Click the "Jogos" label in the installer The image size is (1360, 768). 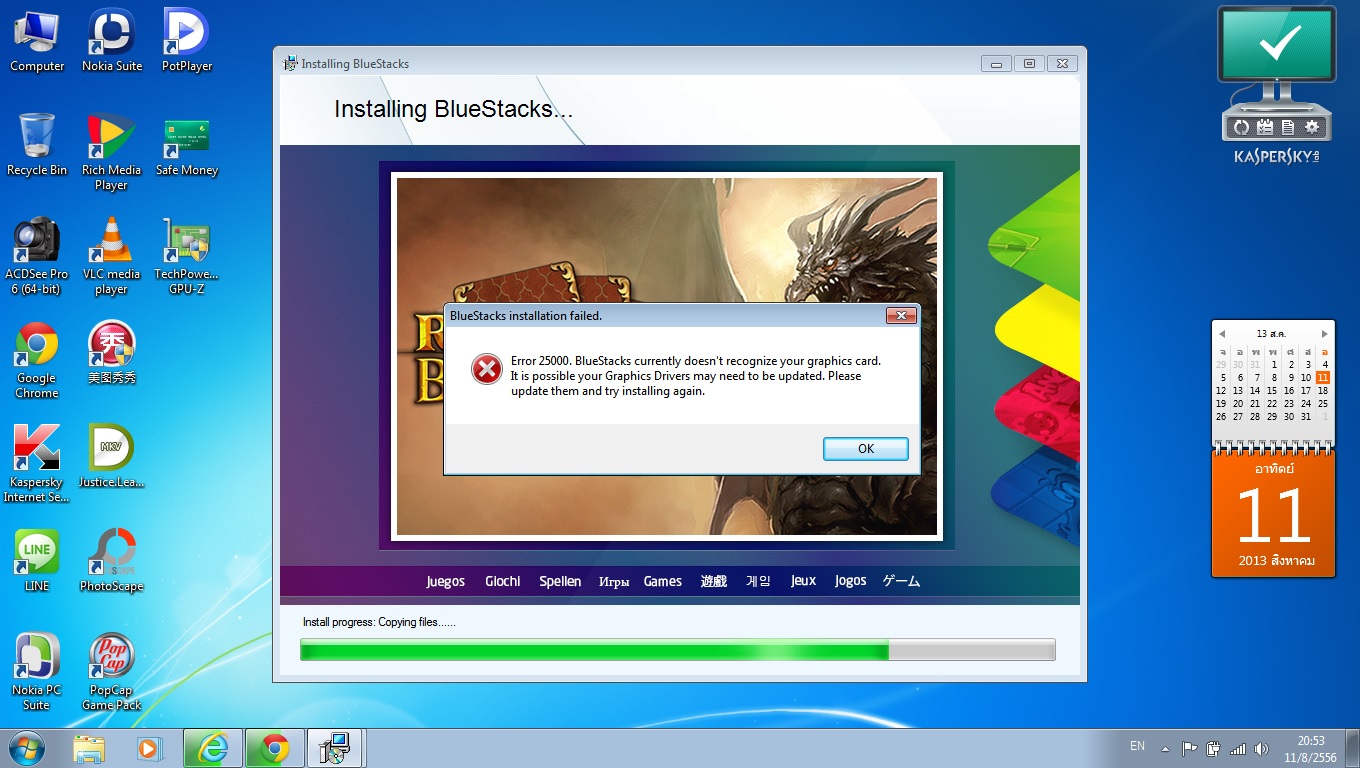[x=851, y=581]
